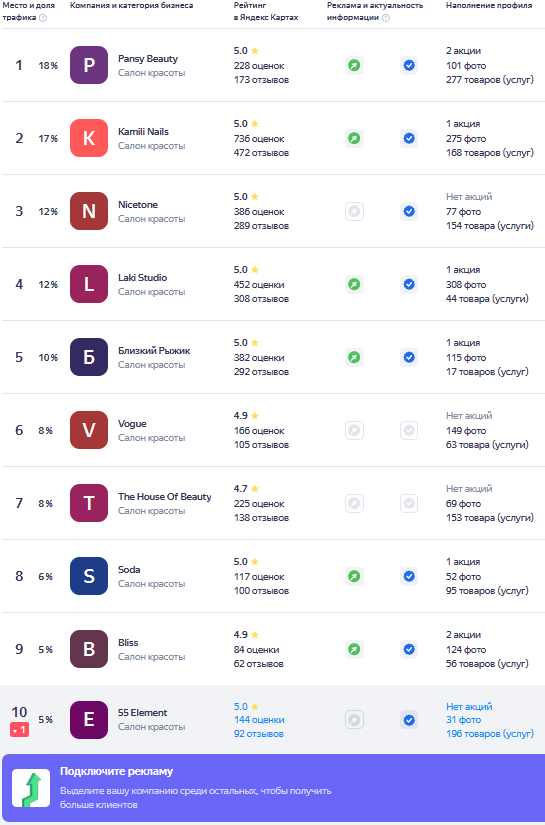
Task: Click the red position change badge for 55 Element
Action: click(x=19, y=730)
